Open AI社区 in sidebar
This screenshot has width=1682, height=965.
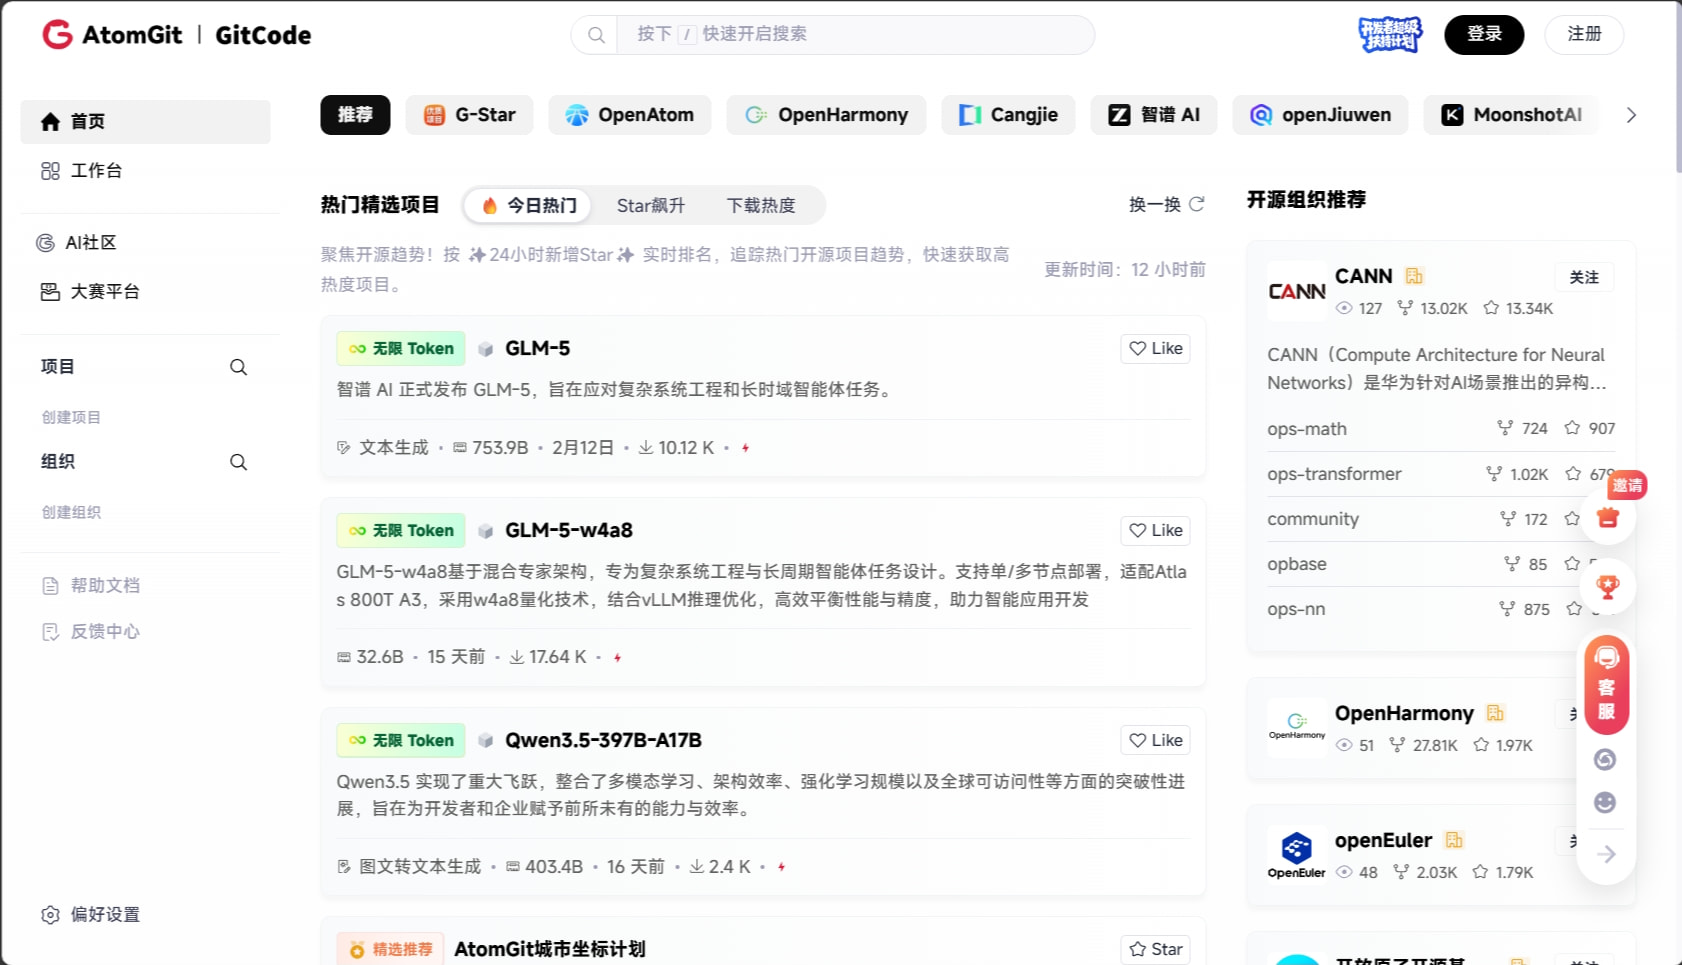146,243
